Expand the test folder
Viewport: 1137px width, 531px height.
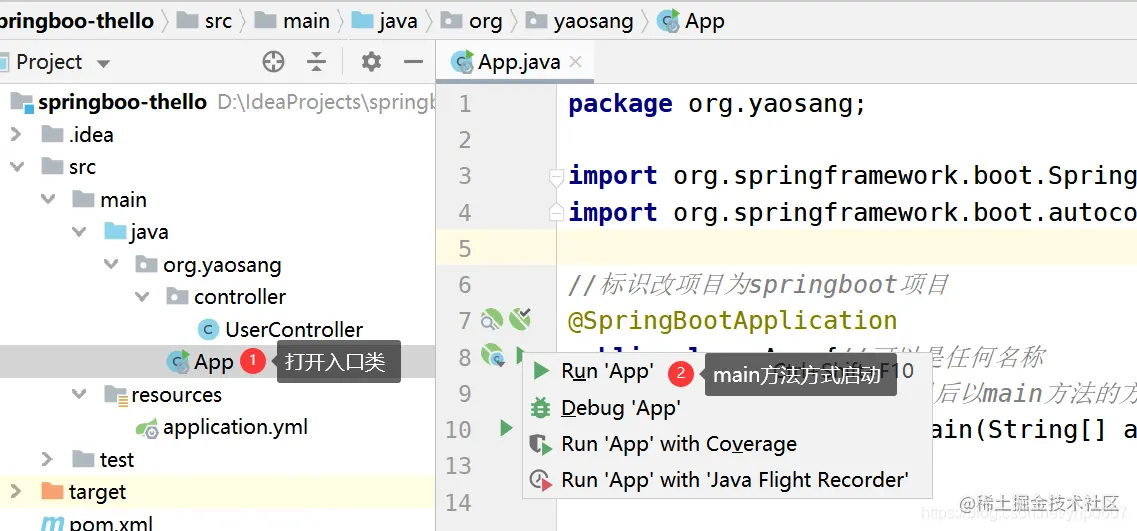coord(48,459)
